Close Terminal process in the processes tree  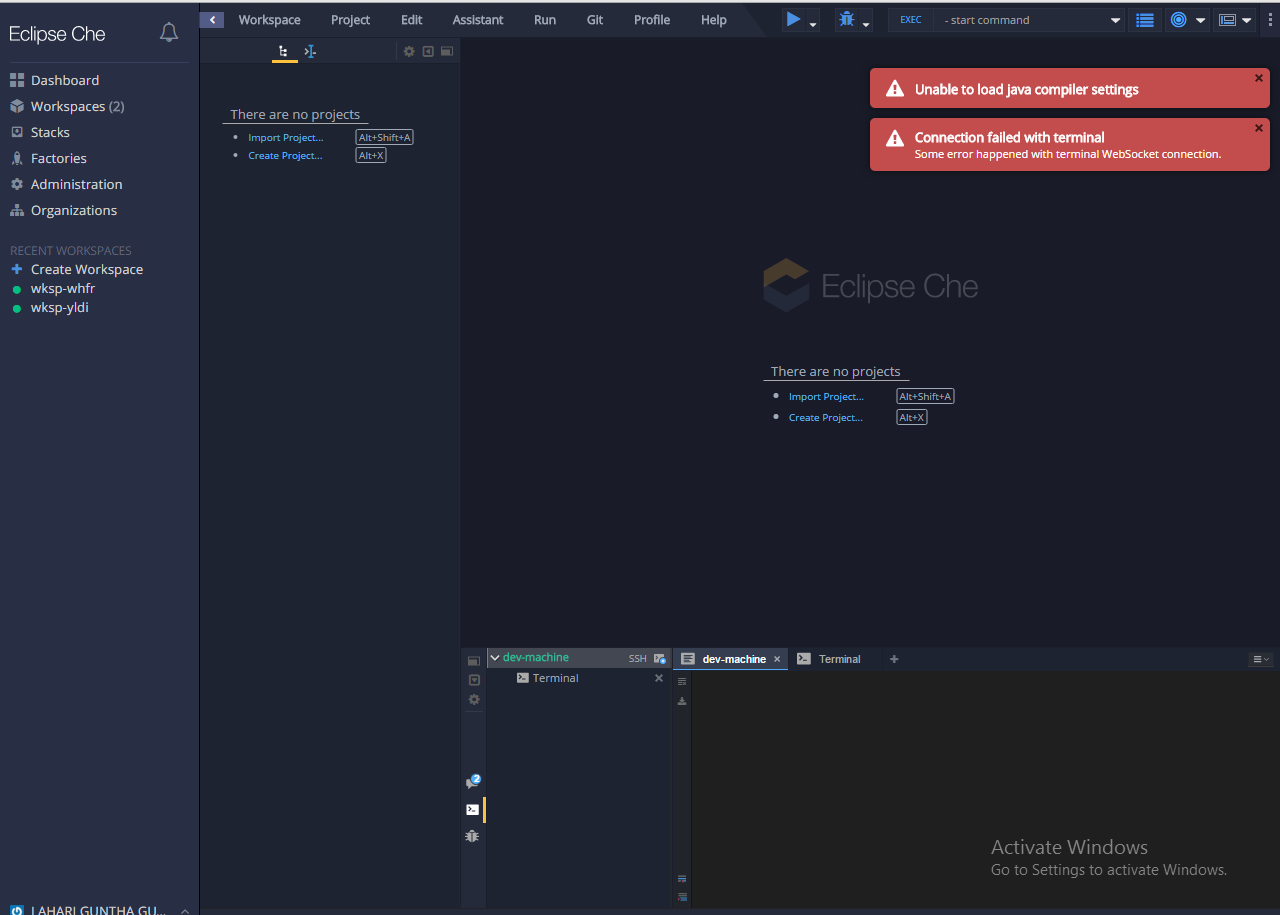[x=659, y=678]
